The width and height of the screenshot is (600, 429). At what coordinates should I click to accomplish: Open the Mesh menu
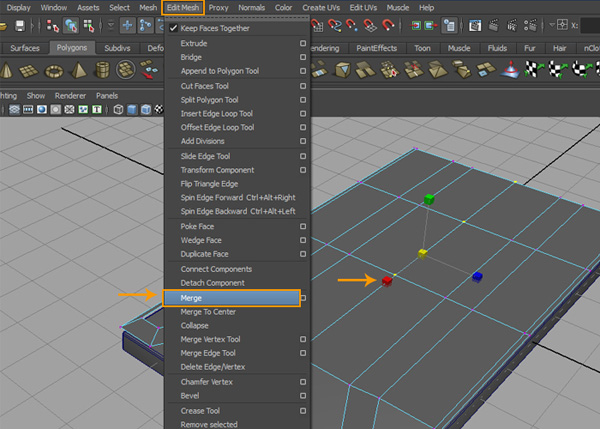148,8
